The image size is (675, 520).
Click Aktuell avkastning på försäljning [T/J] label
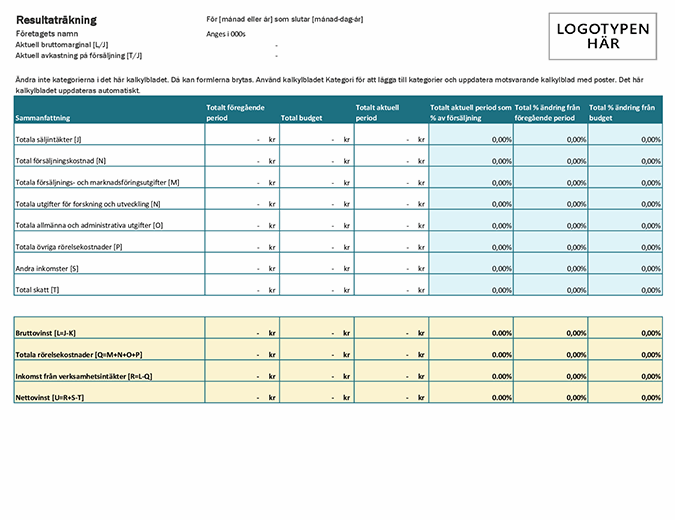pyautogui.click(x=78, y=57)
